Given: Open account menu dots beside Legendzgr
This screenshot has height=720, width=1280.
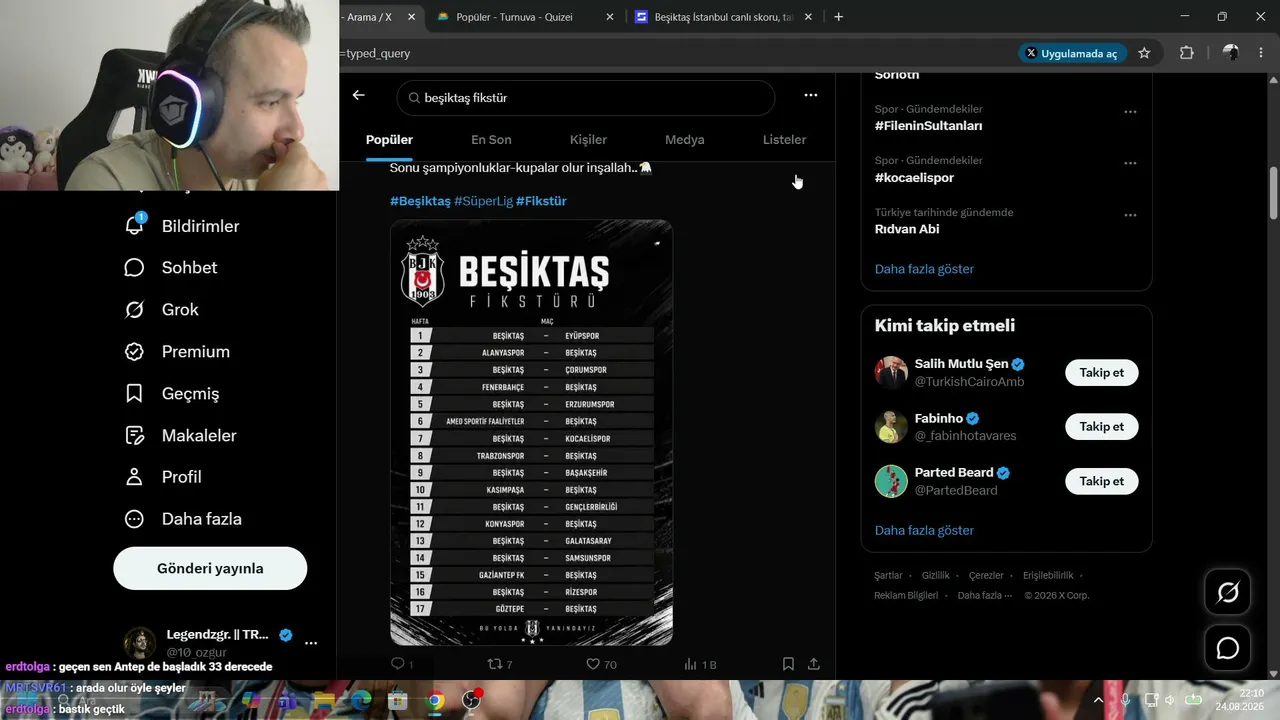Looking at the screenshot, I should [311, 643].
